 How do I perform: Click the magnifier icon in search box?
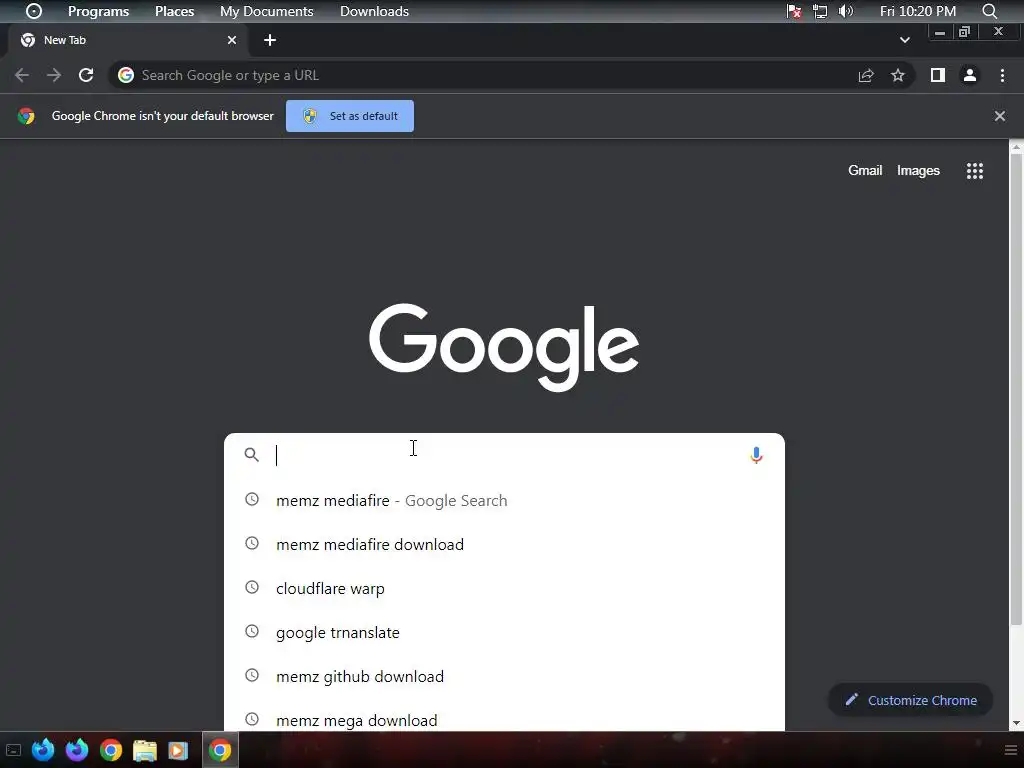tap(251, 455)
